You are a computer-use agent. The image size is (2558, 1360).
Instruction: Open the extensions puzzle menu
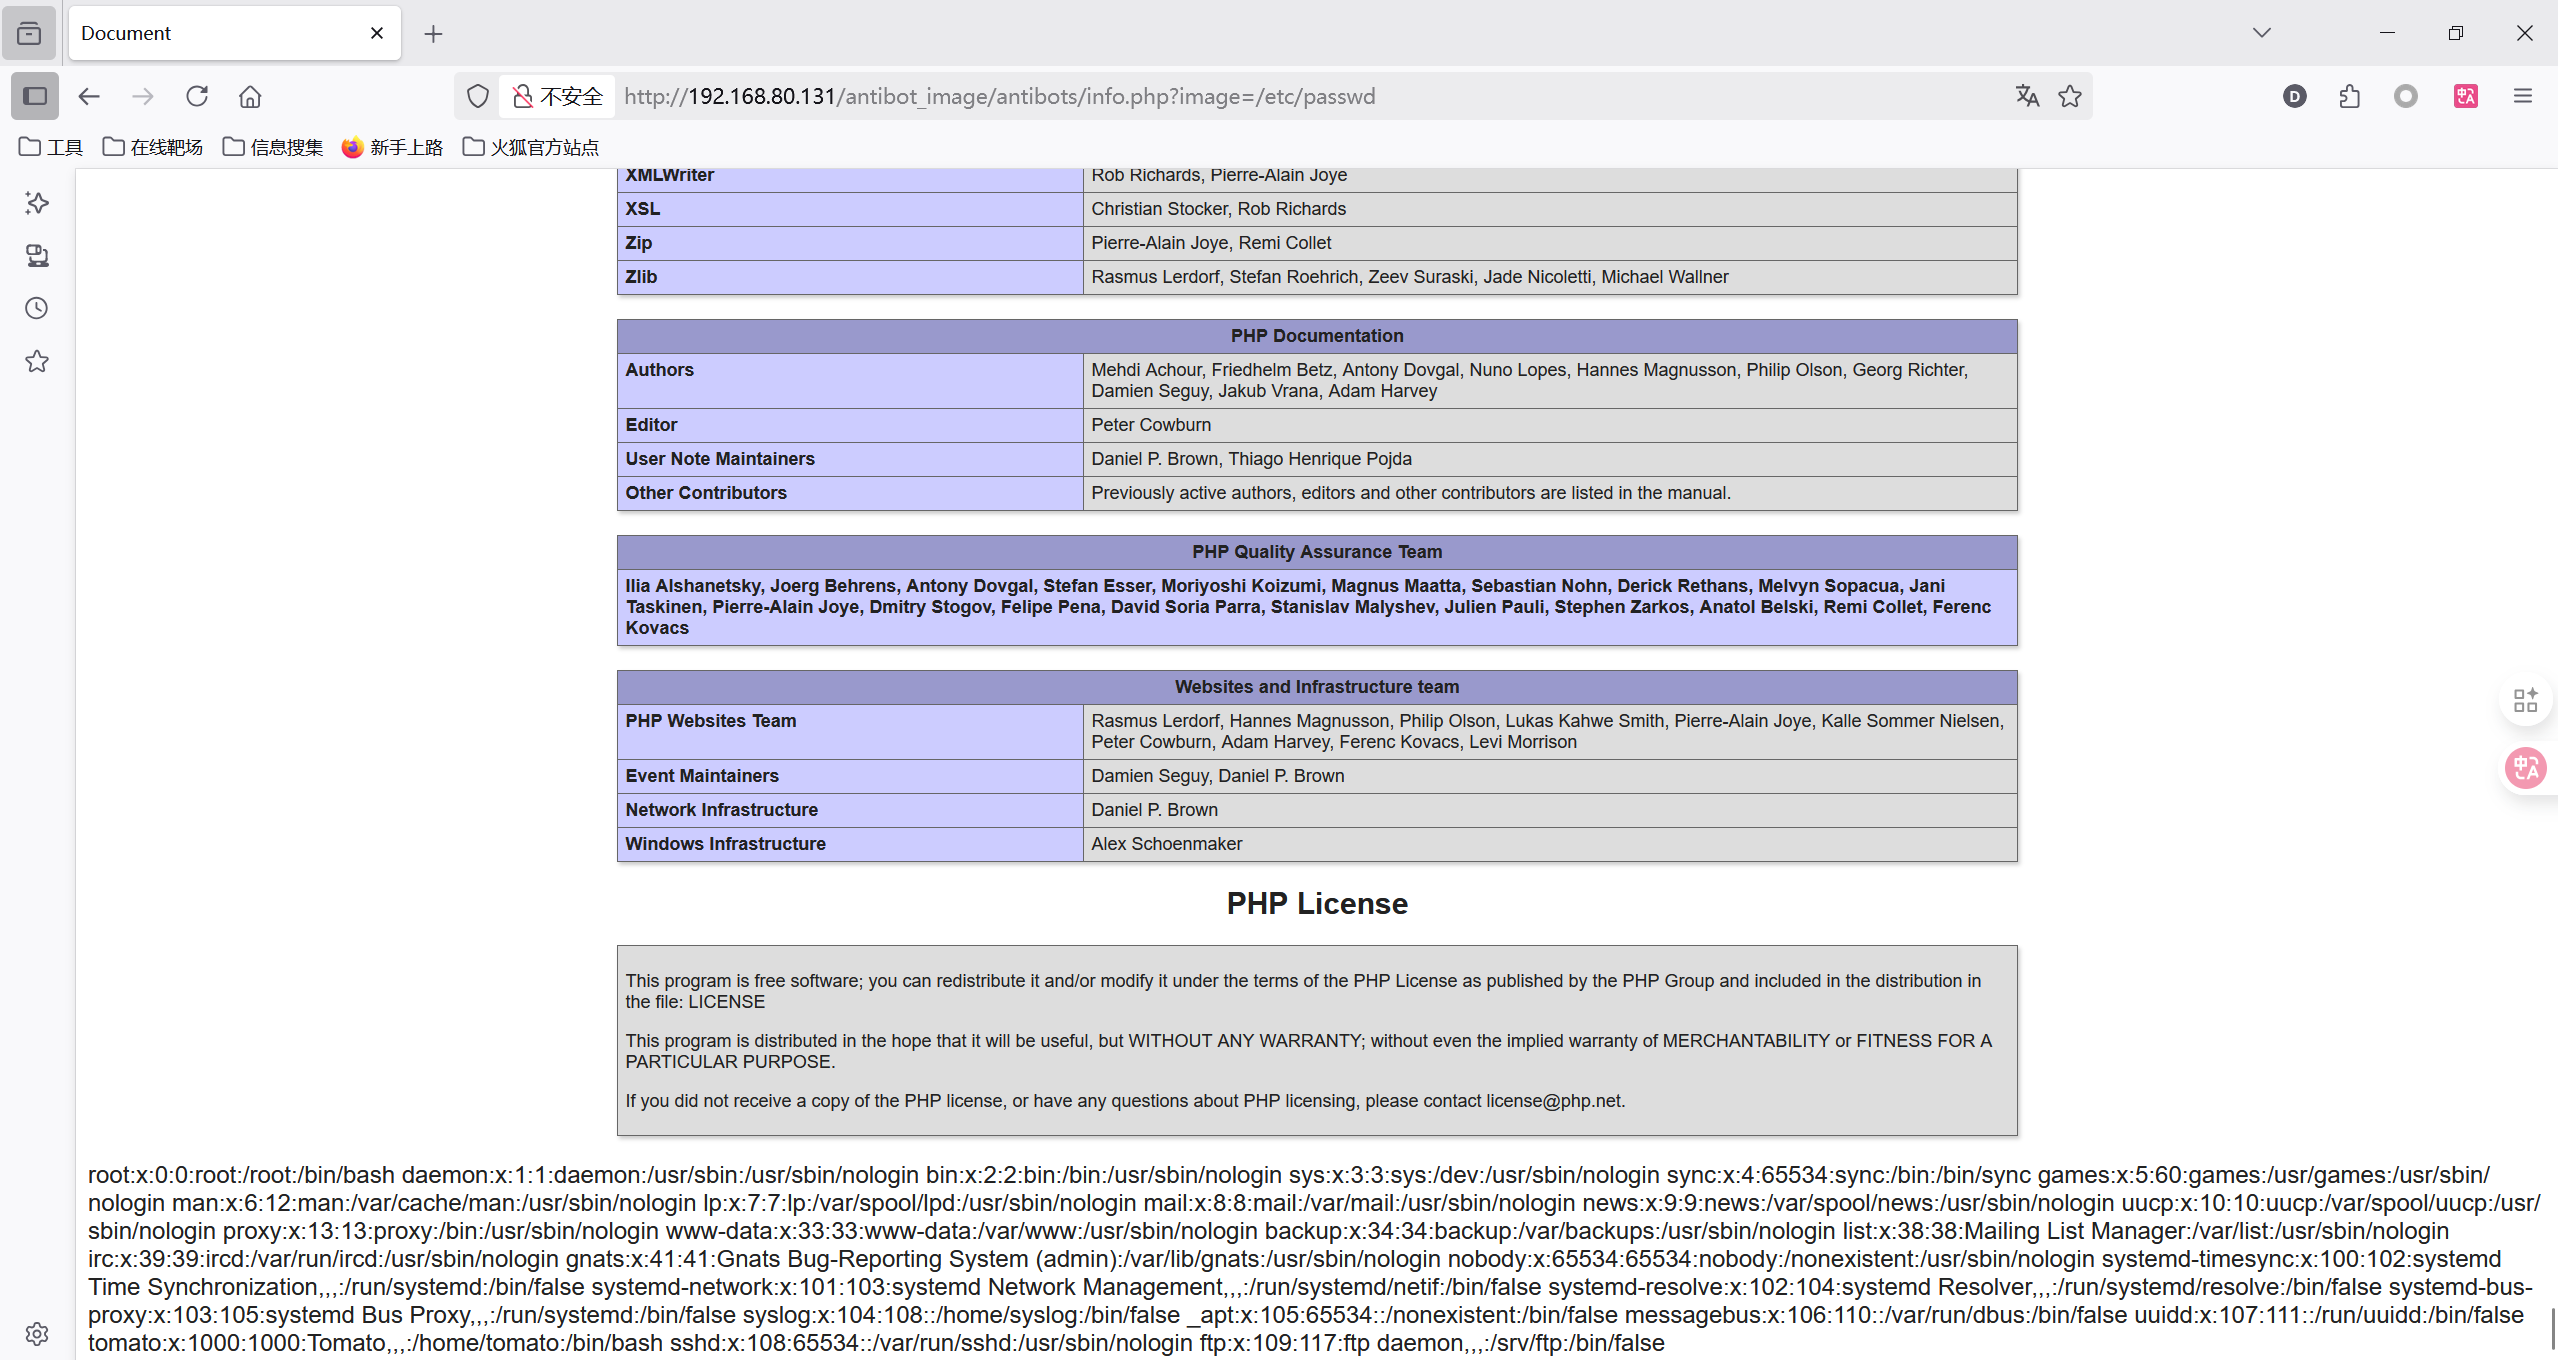(x=2350, y=96)
